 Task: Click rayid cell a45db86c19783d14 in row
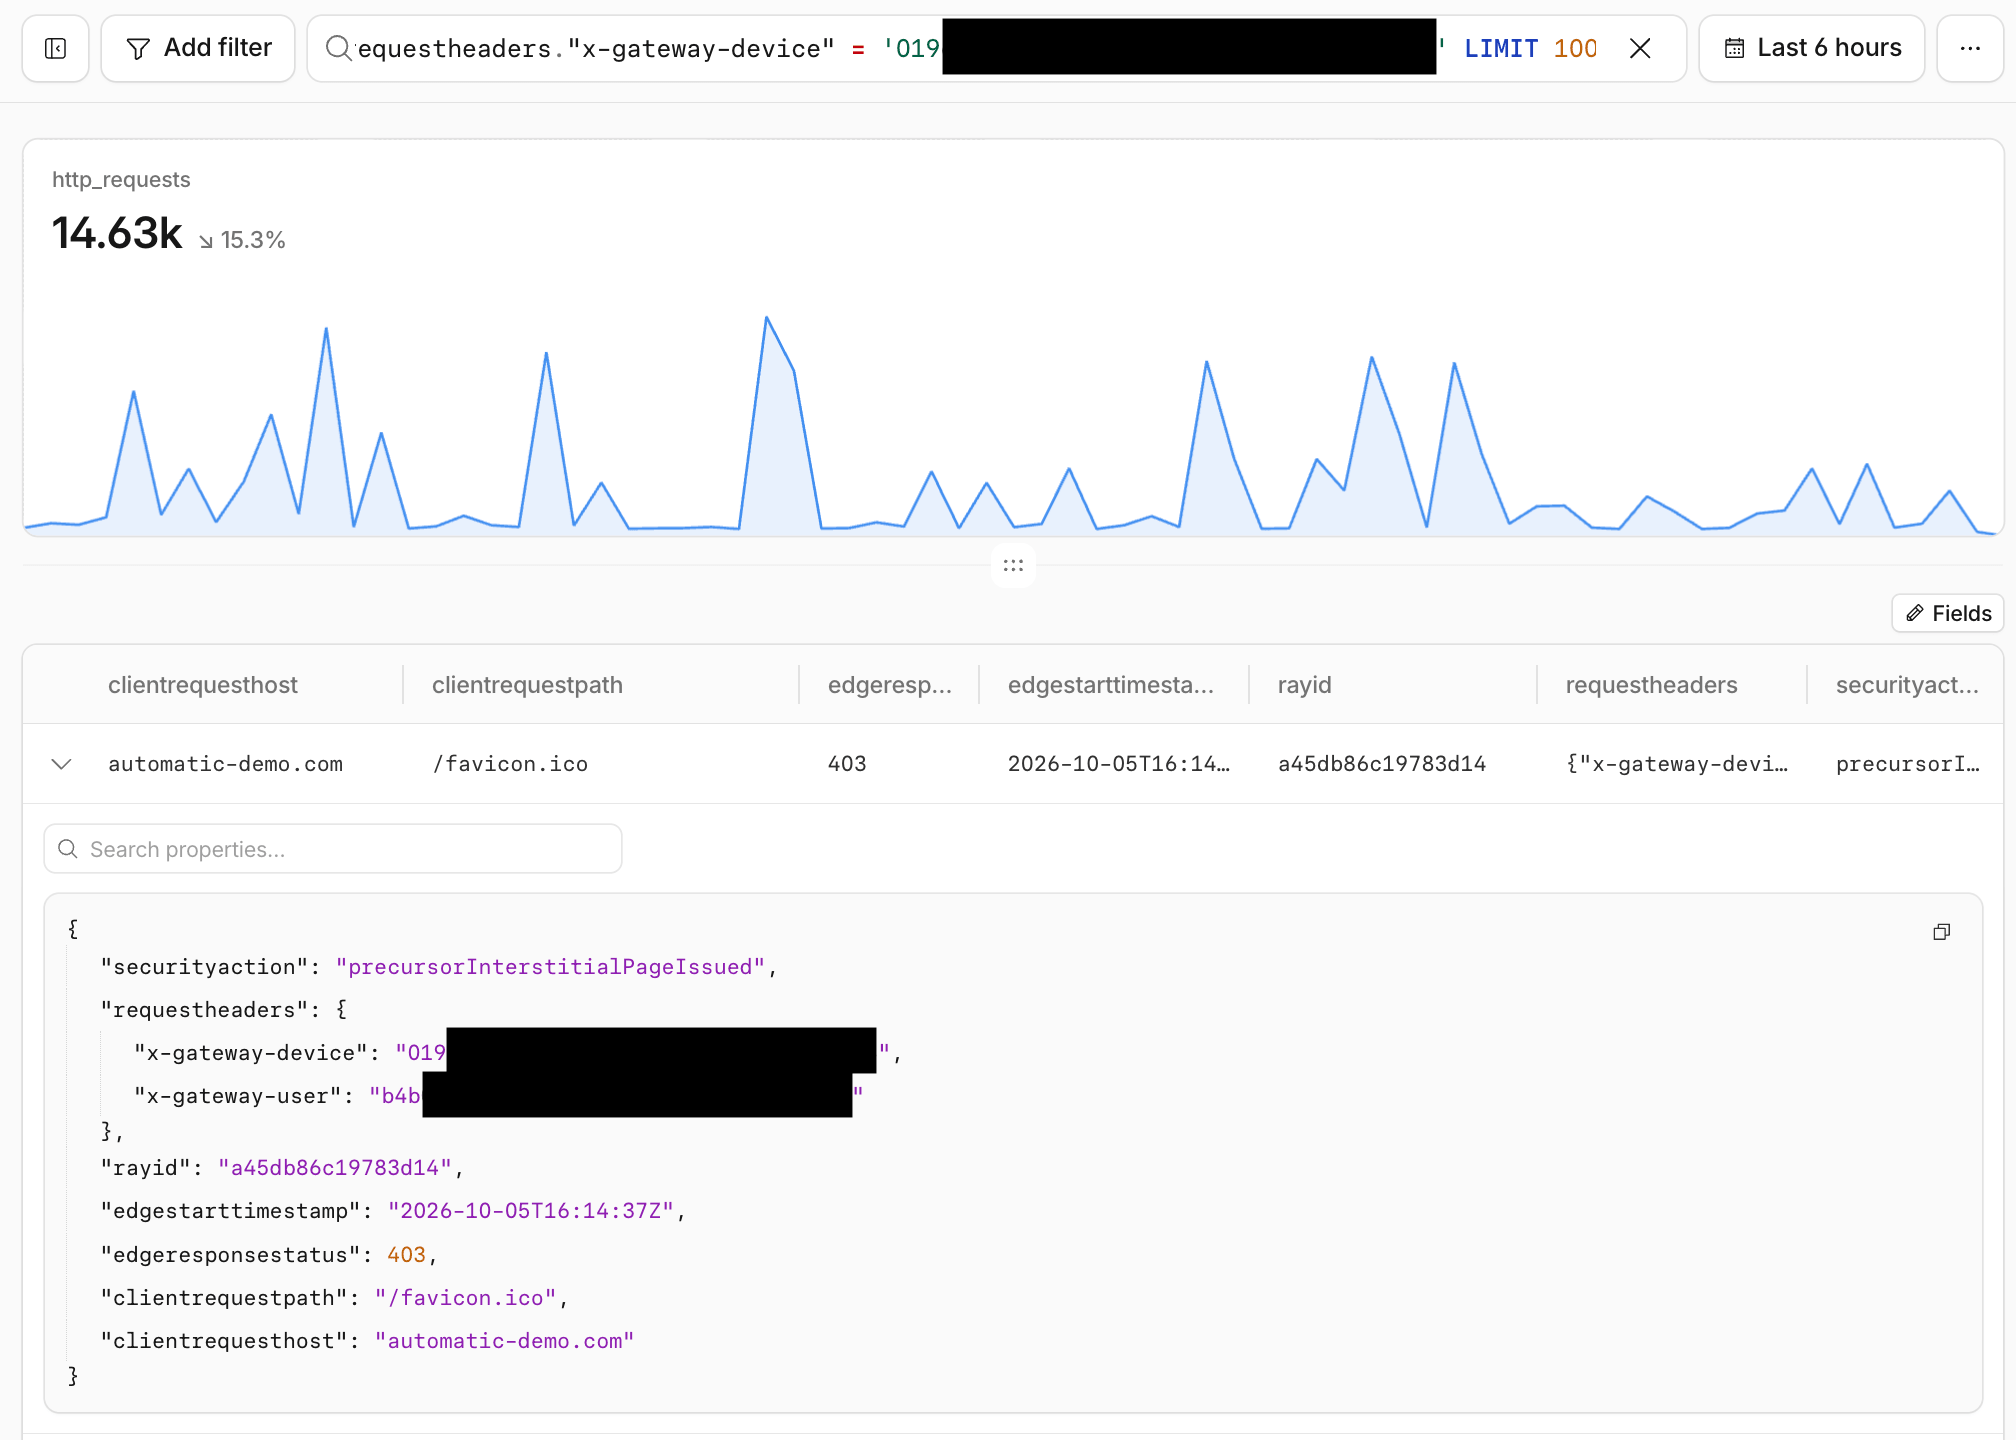[1382, 764]
